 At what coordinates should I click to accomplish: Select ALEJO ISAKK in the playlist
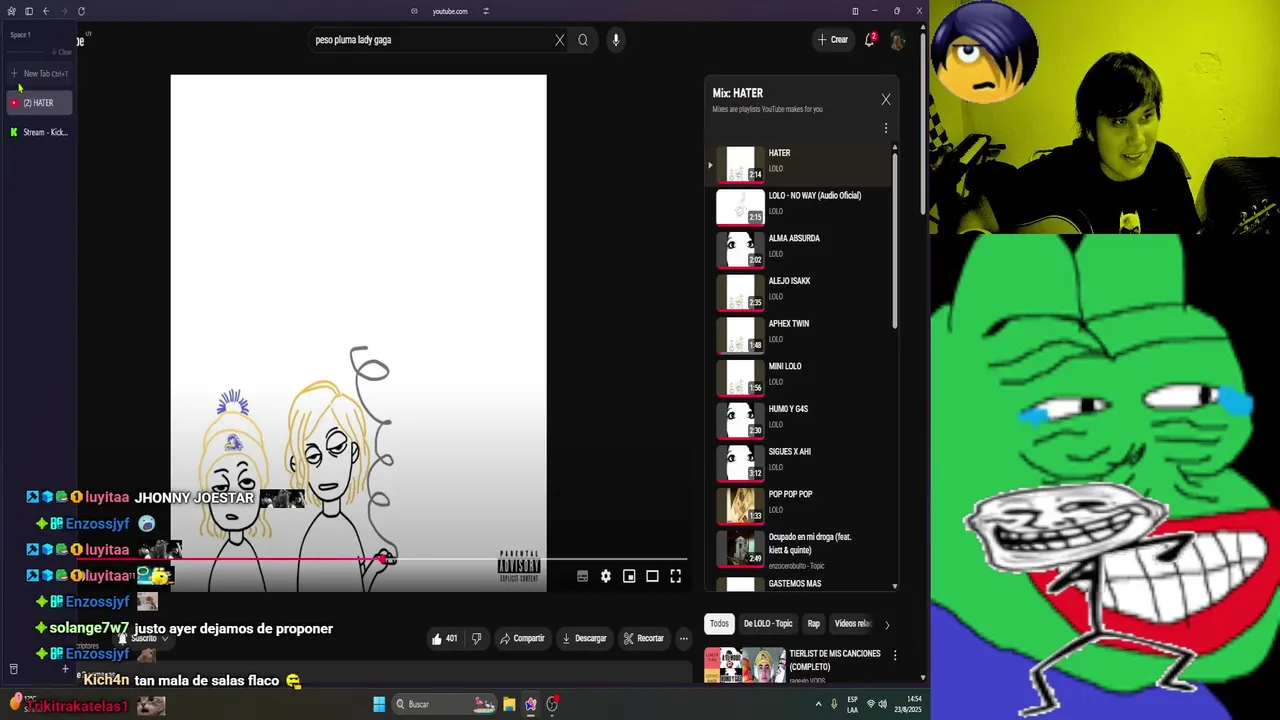click(800, 291)
